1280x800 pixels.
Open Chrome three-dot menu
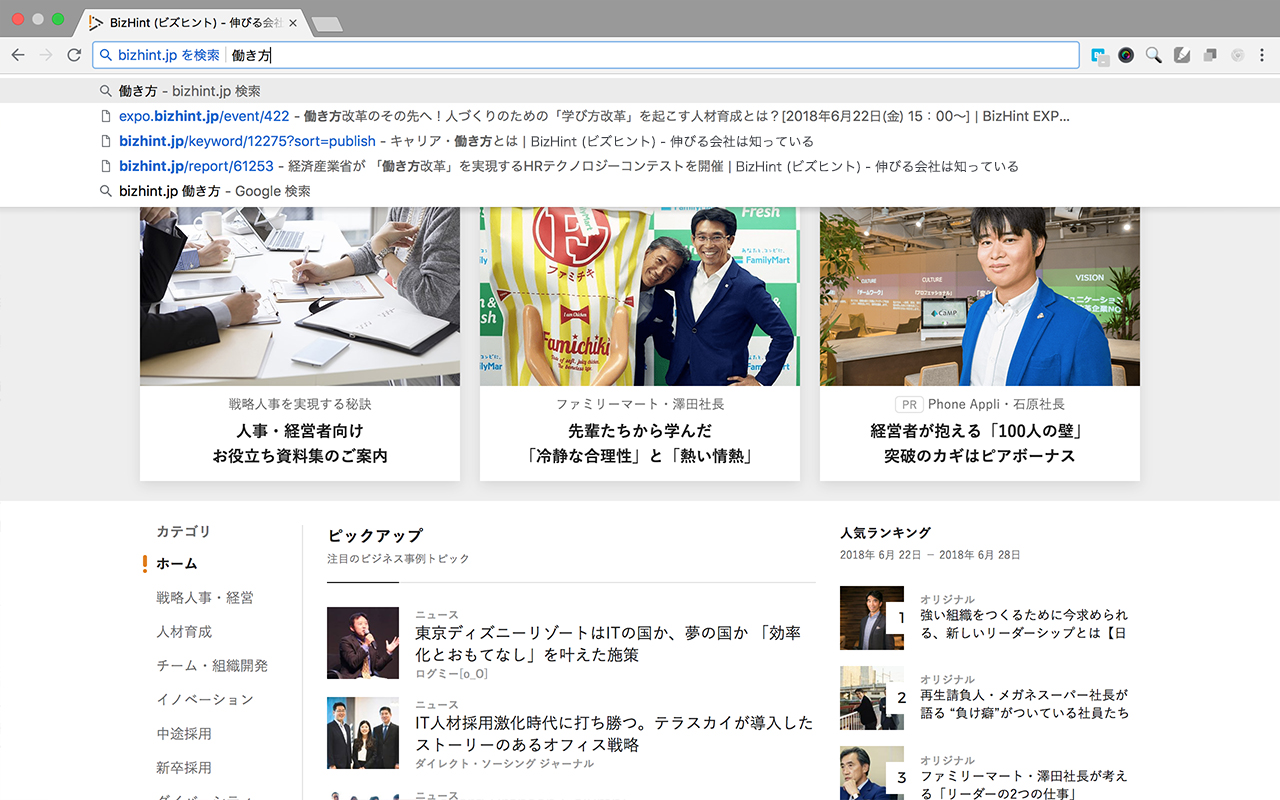click(x=1263, y=55)
